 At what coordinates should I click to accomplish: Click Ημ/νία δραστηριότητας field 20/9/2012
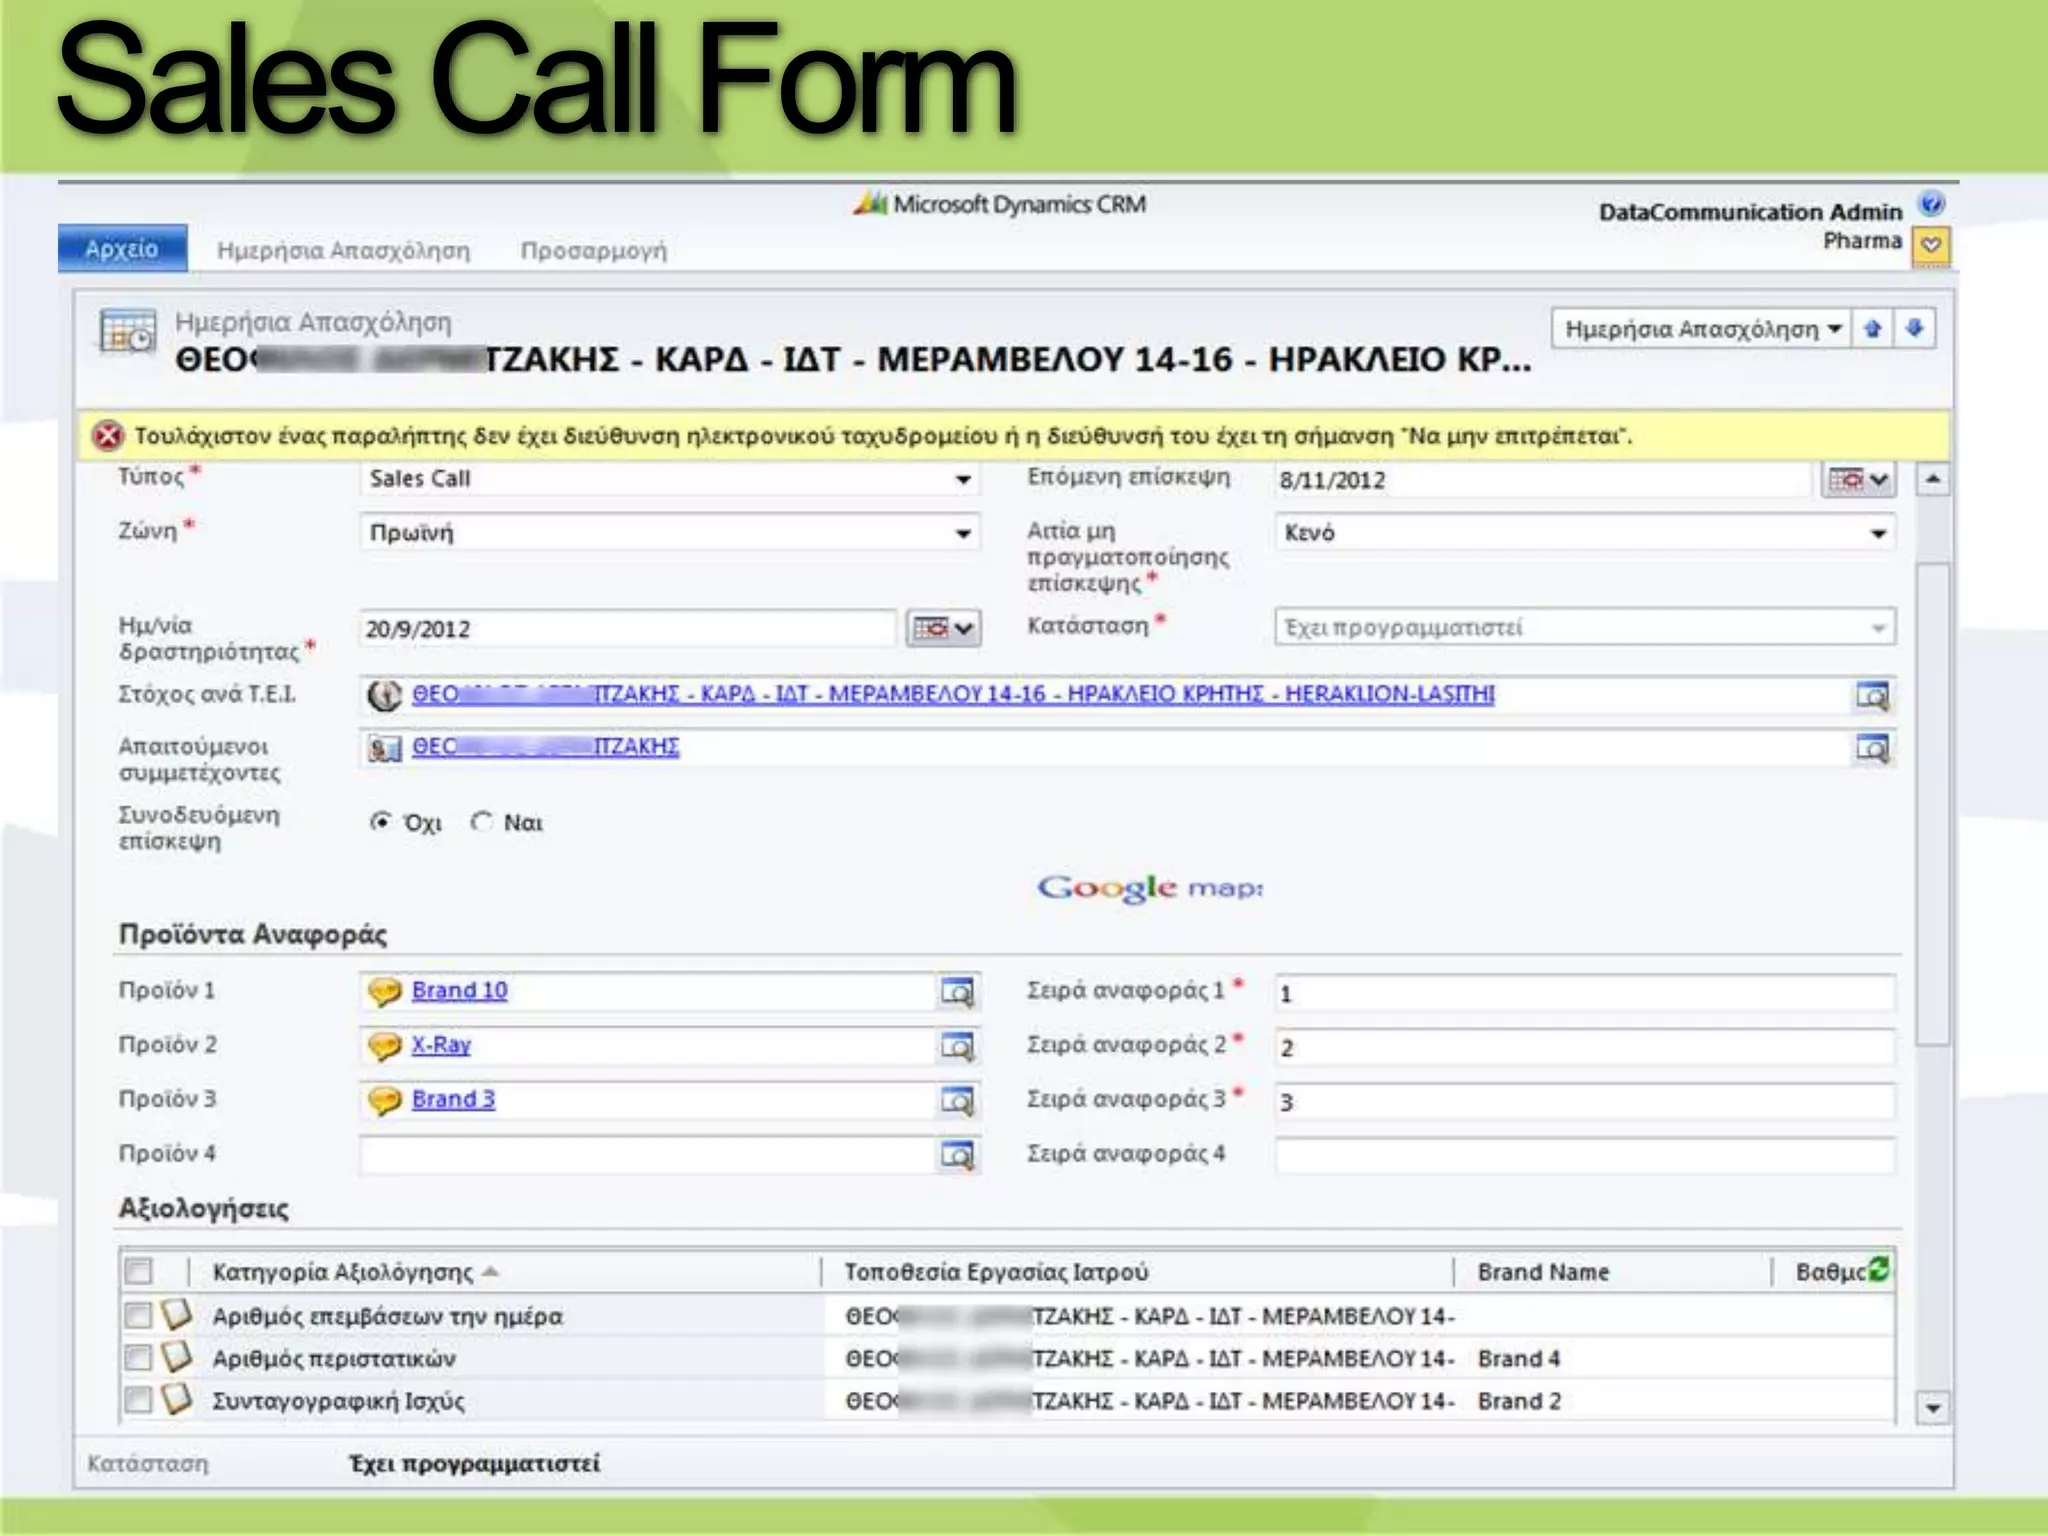point(627,629)
